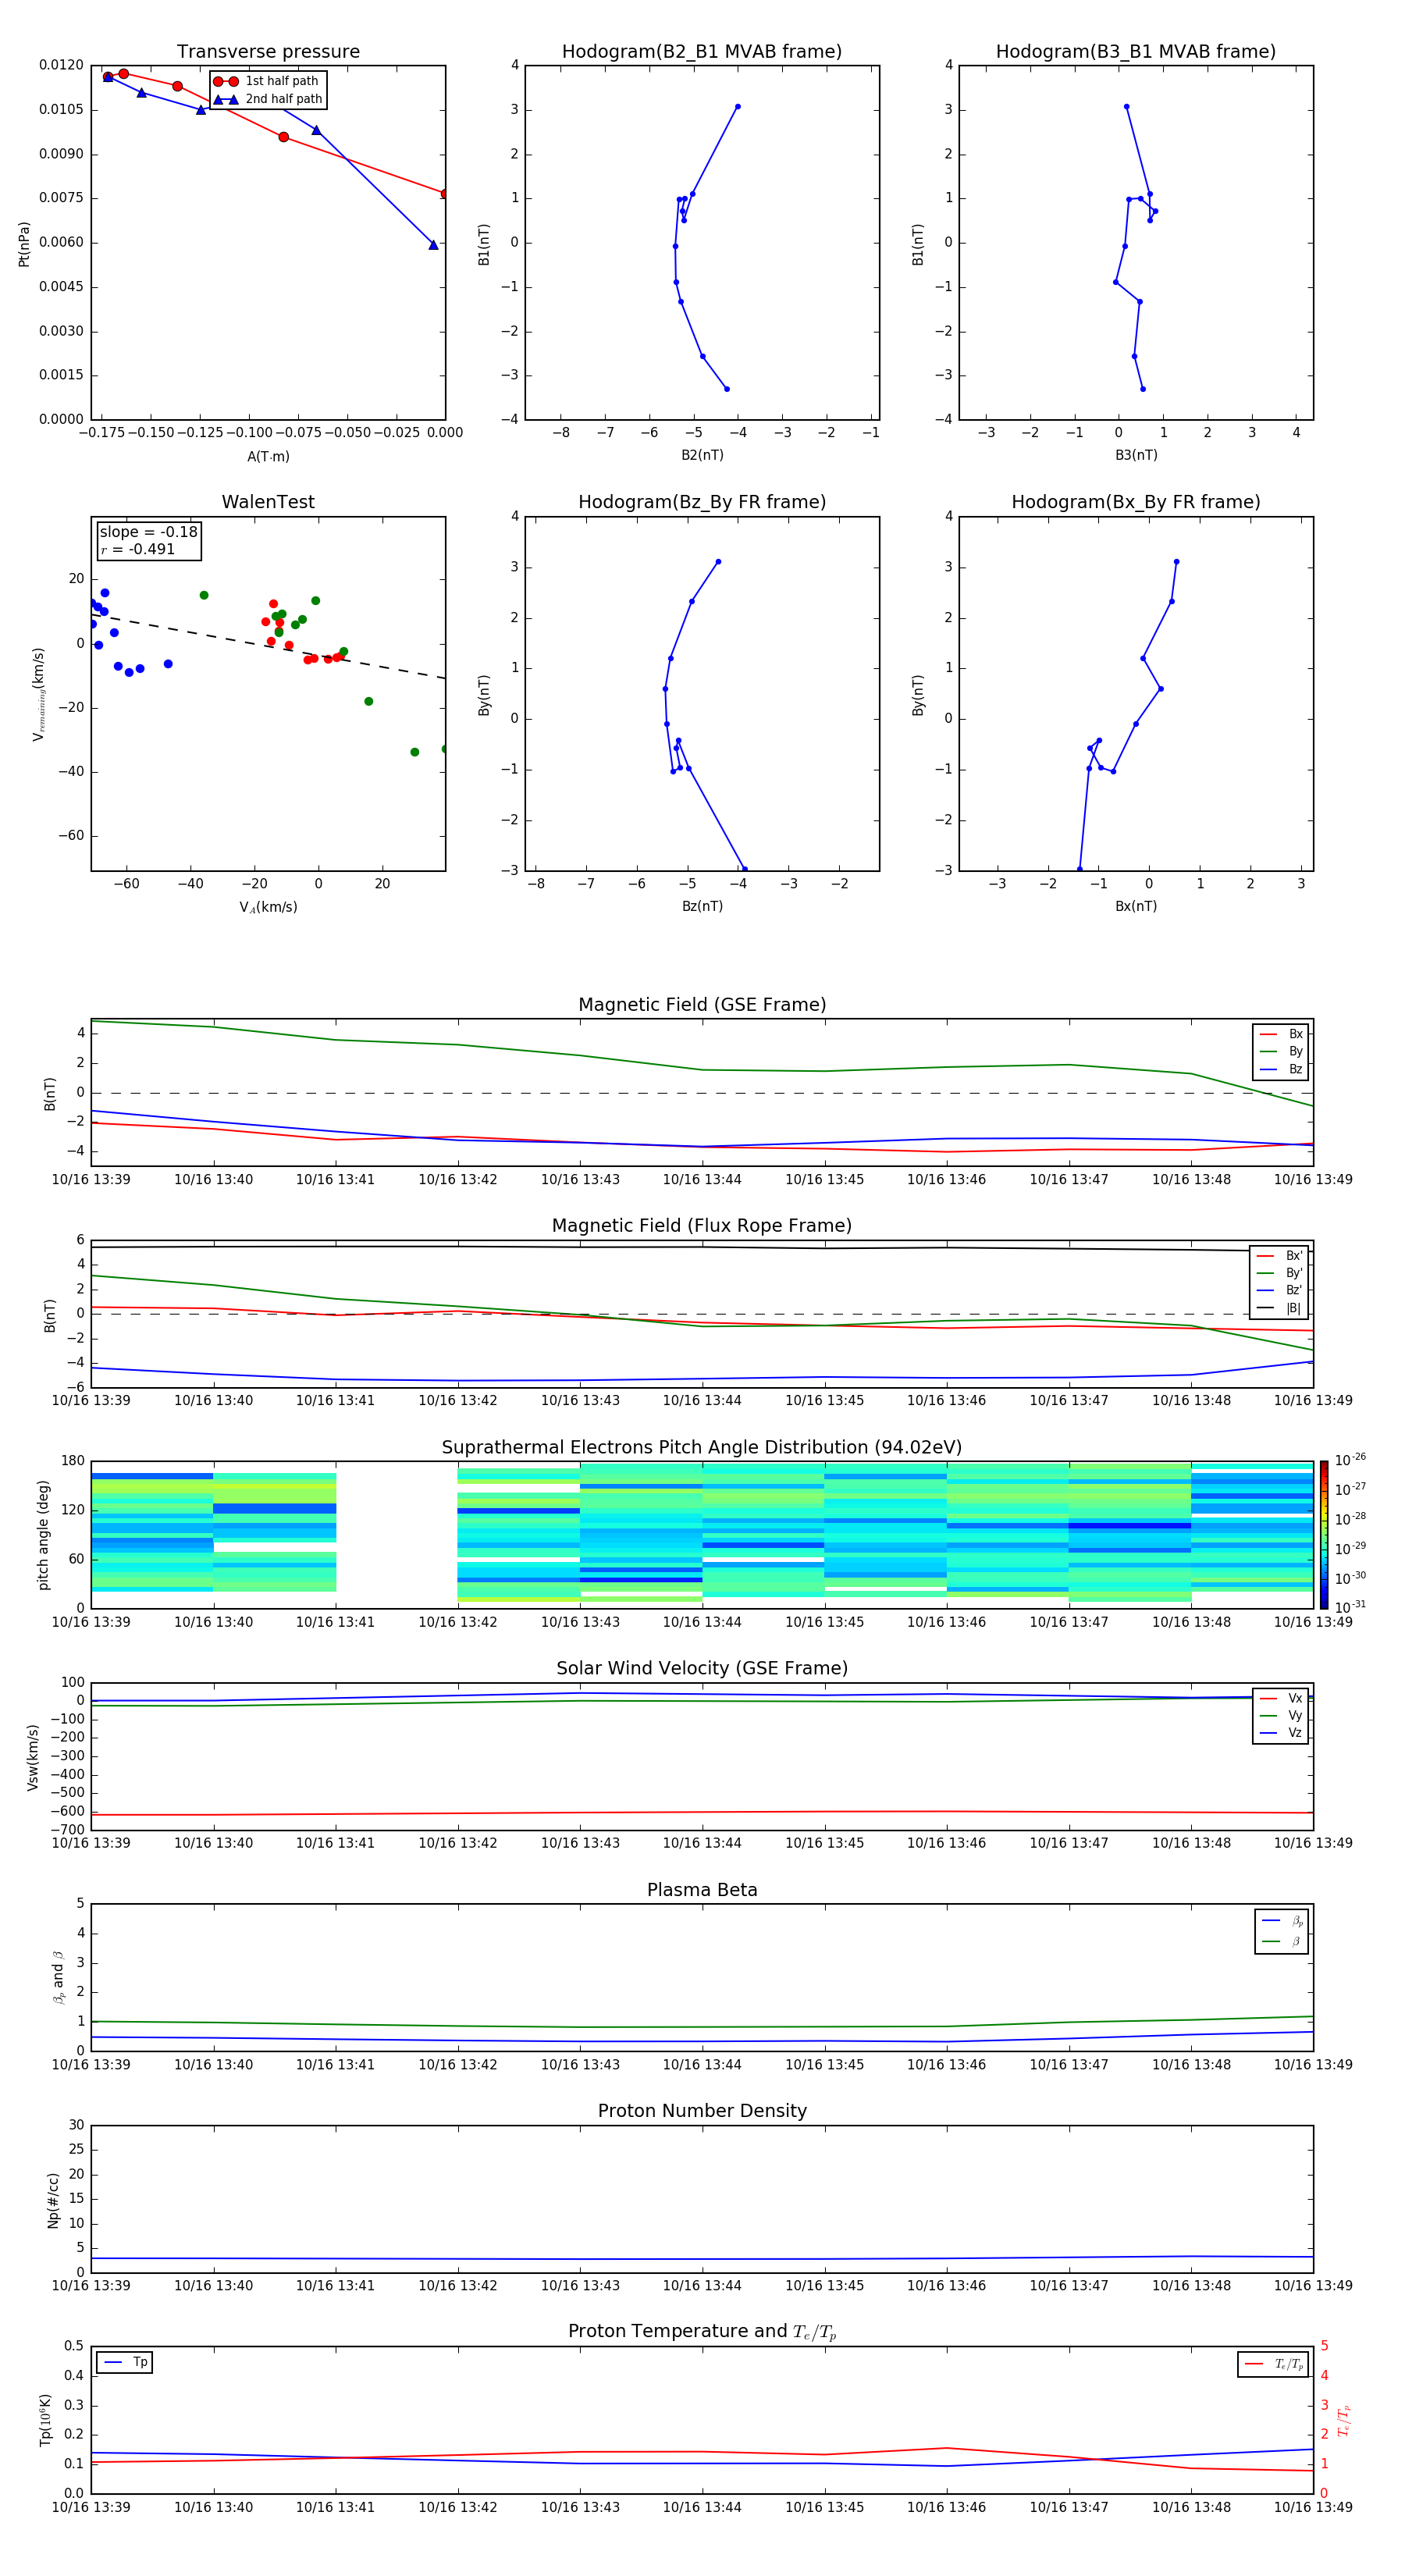
Task: Click the "Bz'" flux rope legend entry
Action: [1279, 1290]
